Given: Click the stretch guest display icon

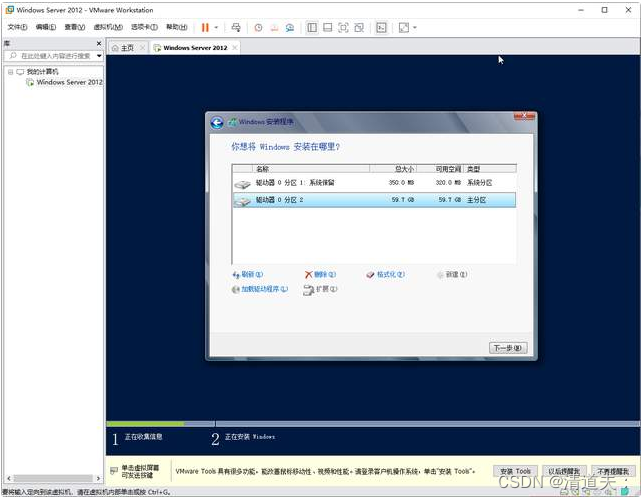Looking at the screenshot, I should pos(404,27).
